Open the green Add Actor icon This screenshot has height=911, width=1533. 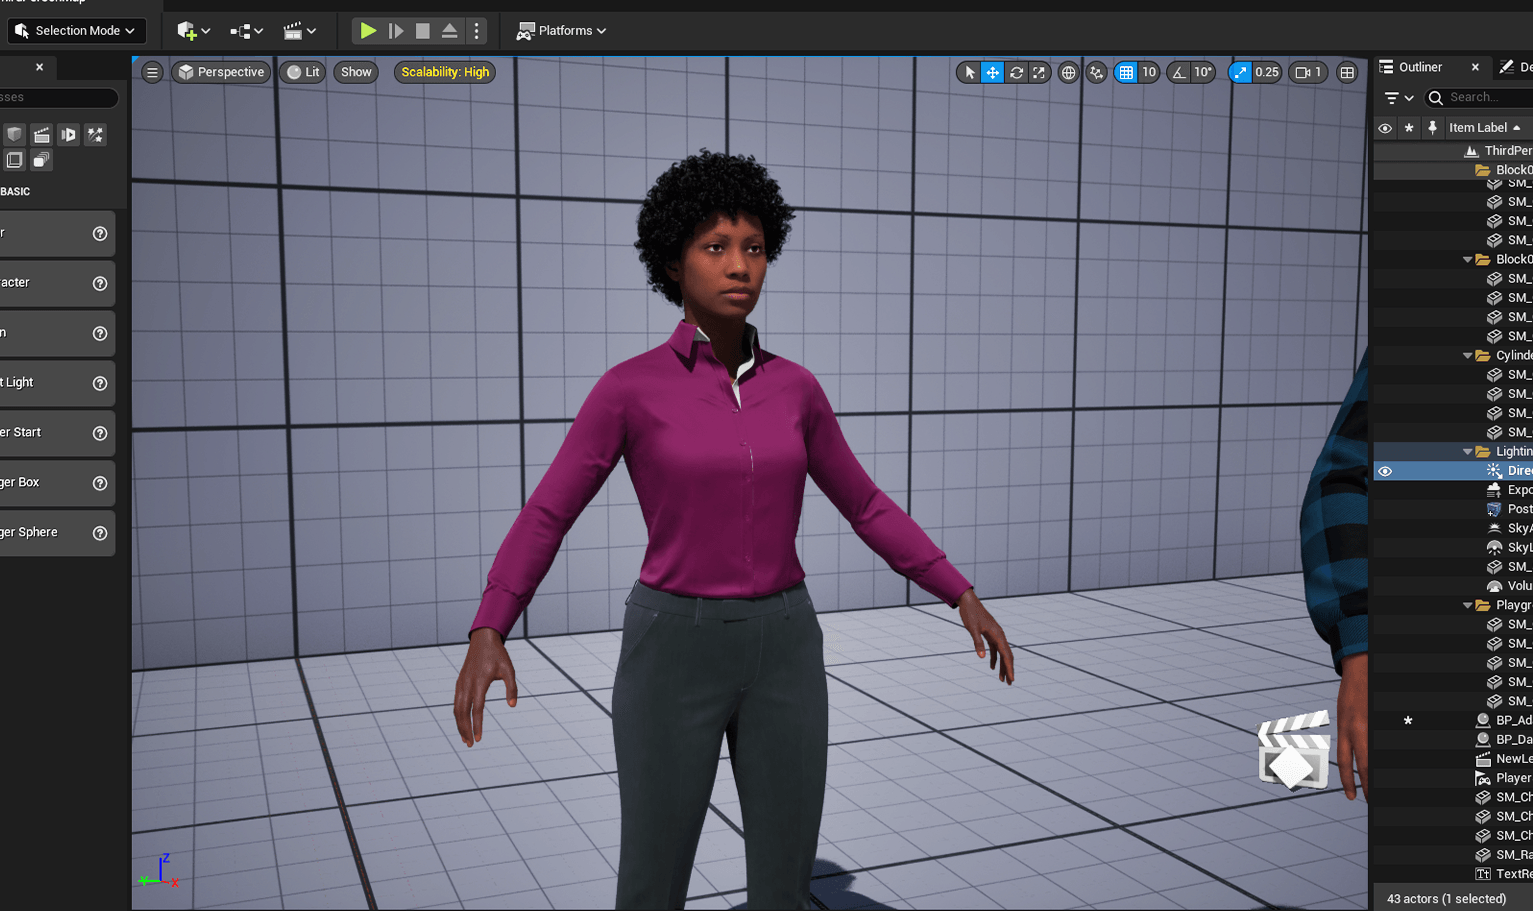pos(186,31)
